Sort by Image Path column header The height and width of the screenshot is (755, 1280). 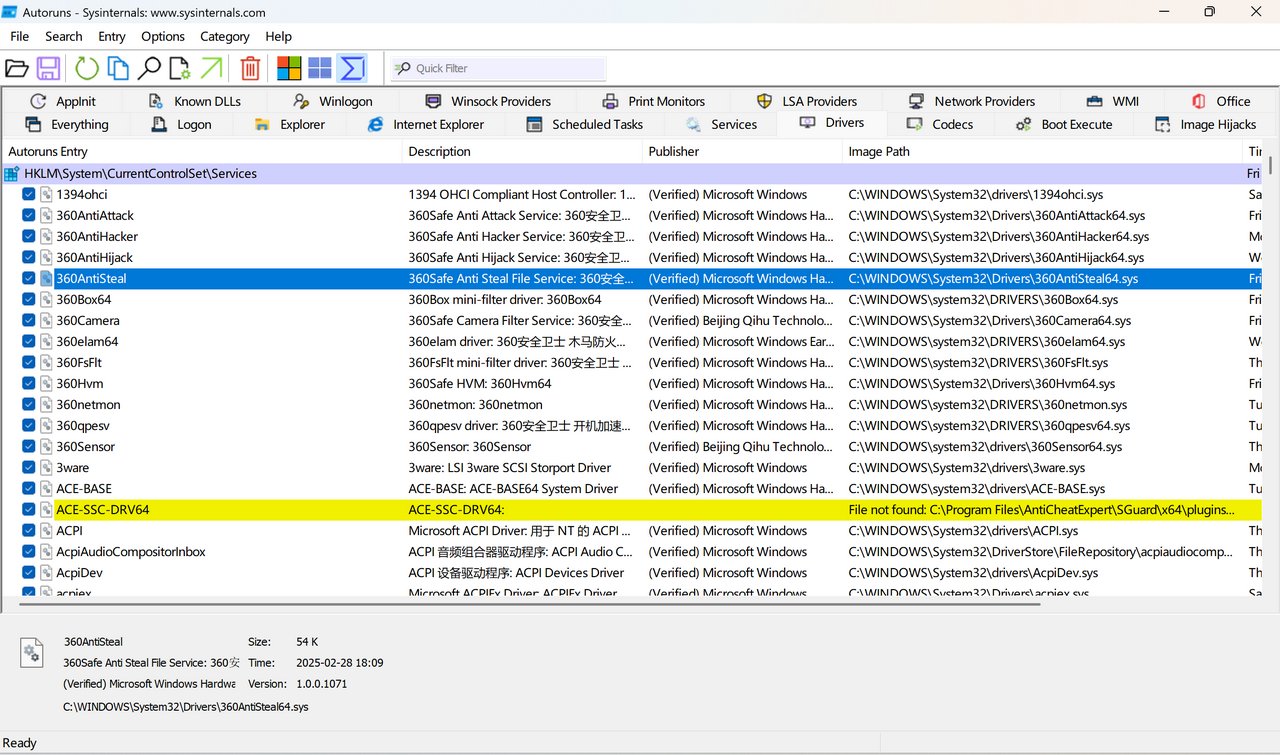[x=1042, y=152]
